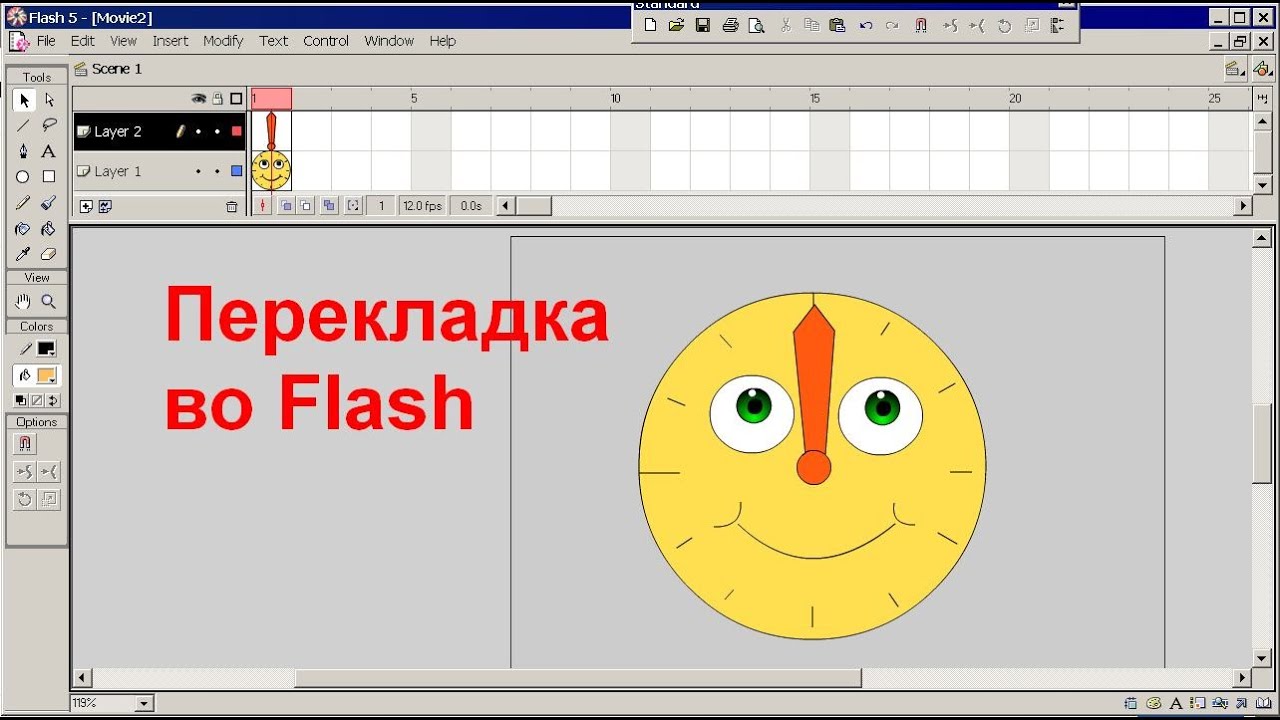Toggle Layer 2 lock dot
Viewport: 1280px width, 720px height.
[x=217, y=131]
